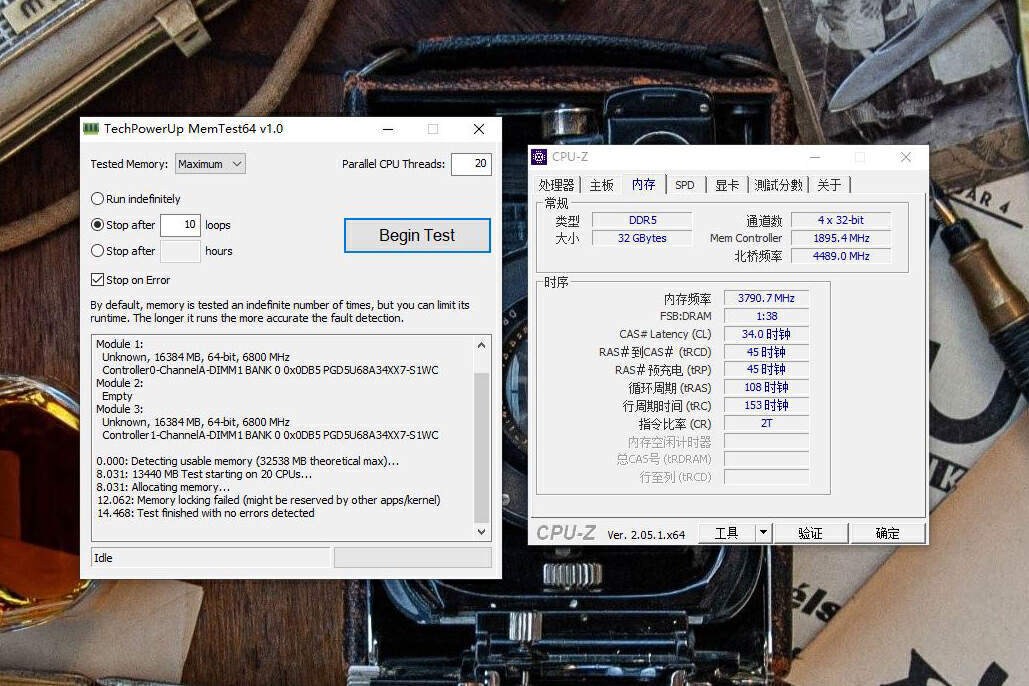Click the 'Module 1:' log line
Screen dimensions: 1029x686
coord(119,344)
